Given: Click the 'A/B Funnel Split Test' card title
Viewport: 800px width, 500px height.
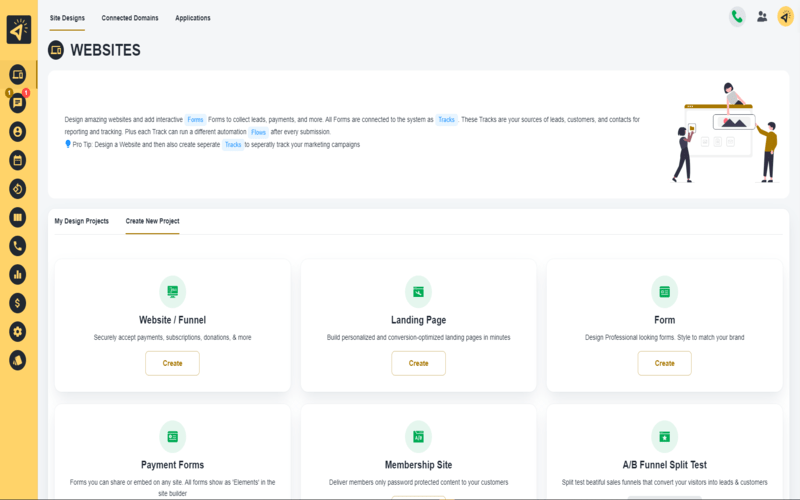Looking at the screenshot, I should pyautogui.click(x=664, y=465).
